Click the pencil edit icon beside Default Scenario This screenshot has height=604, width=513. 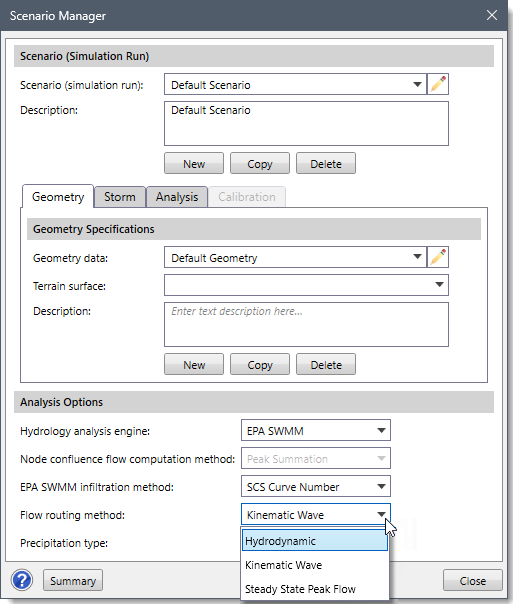click(438, 84)
